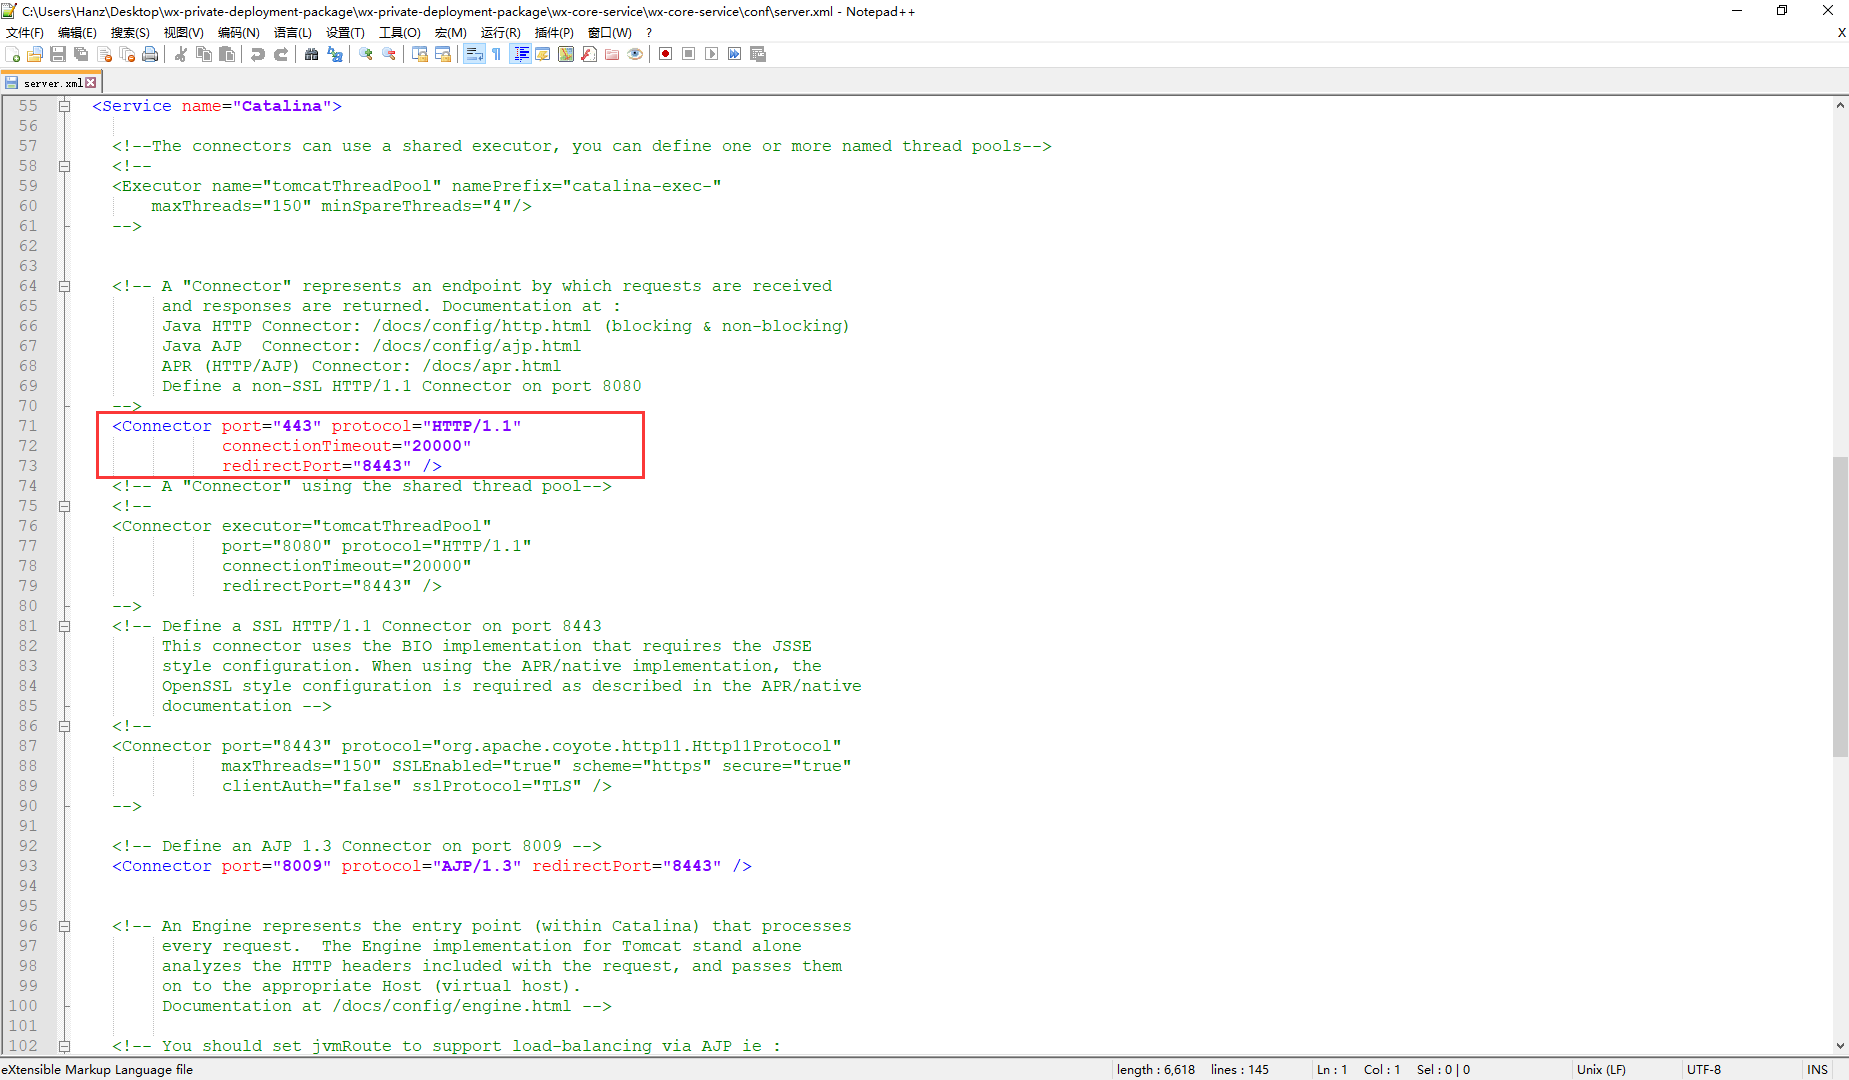Click the Cut scissors icon

pos(181,54)
